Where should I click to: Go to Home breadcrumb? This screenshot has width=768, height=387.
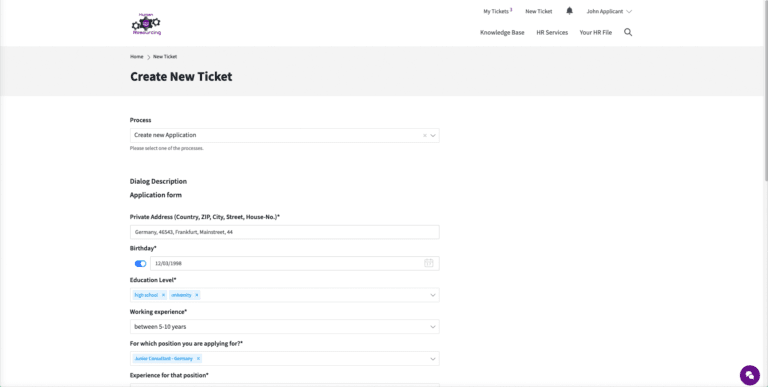(x=137, y=57)
